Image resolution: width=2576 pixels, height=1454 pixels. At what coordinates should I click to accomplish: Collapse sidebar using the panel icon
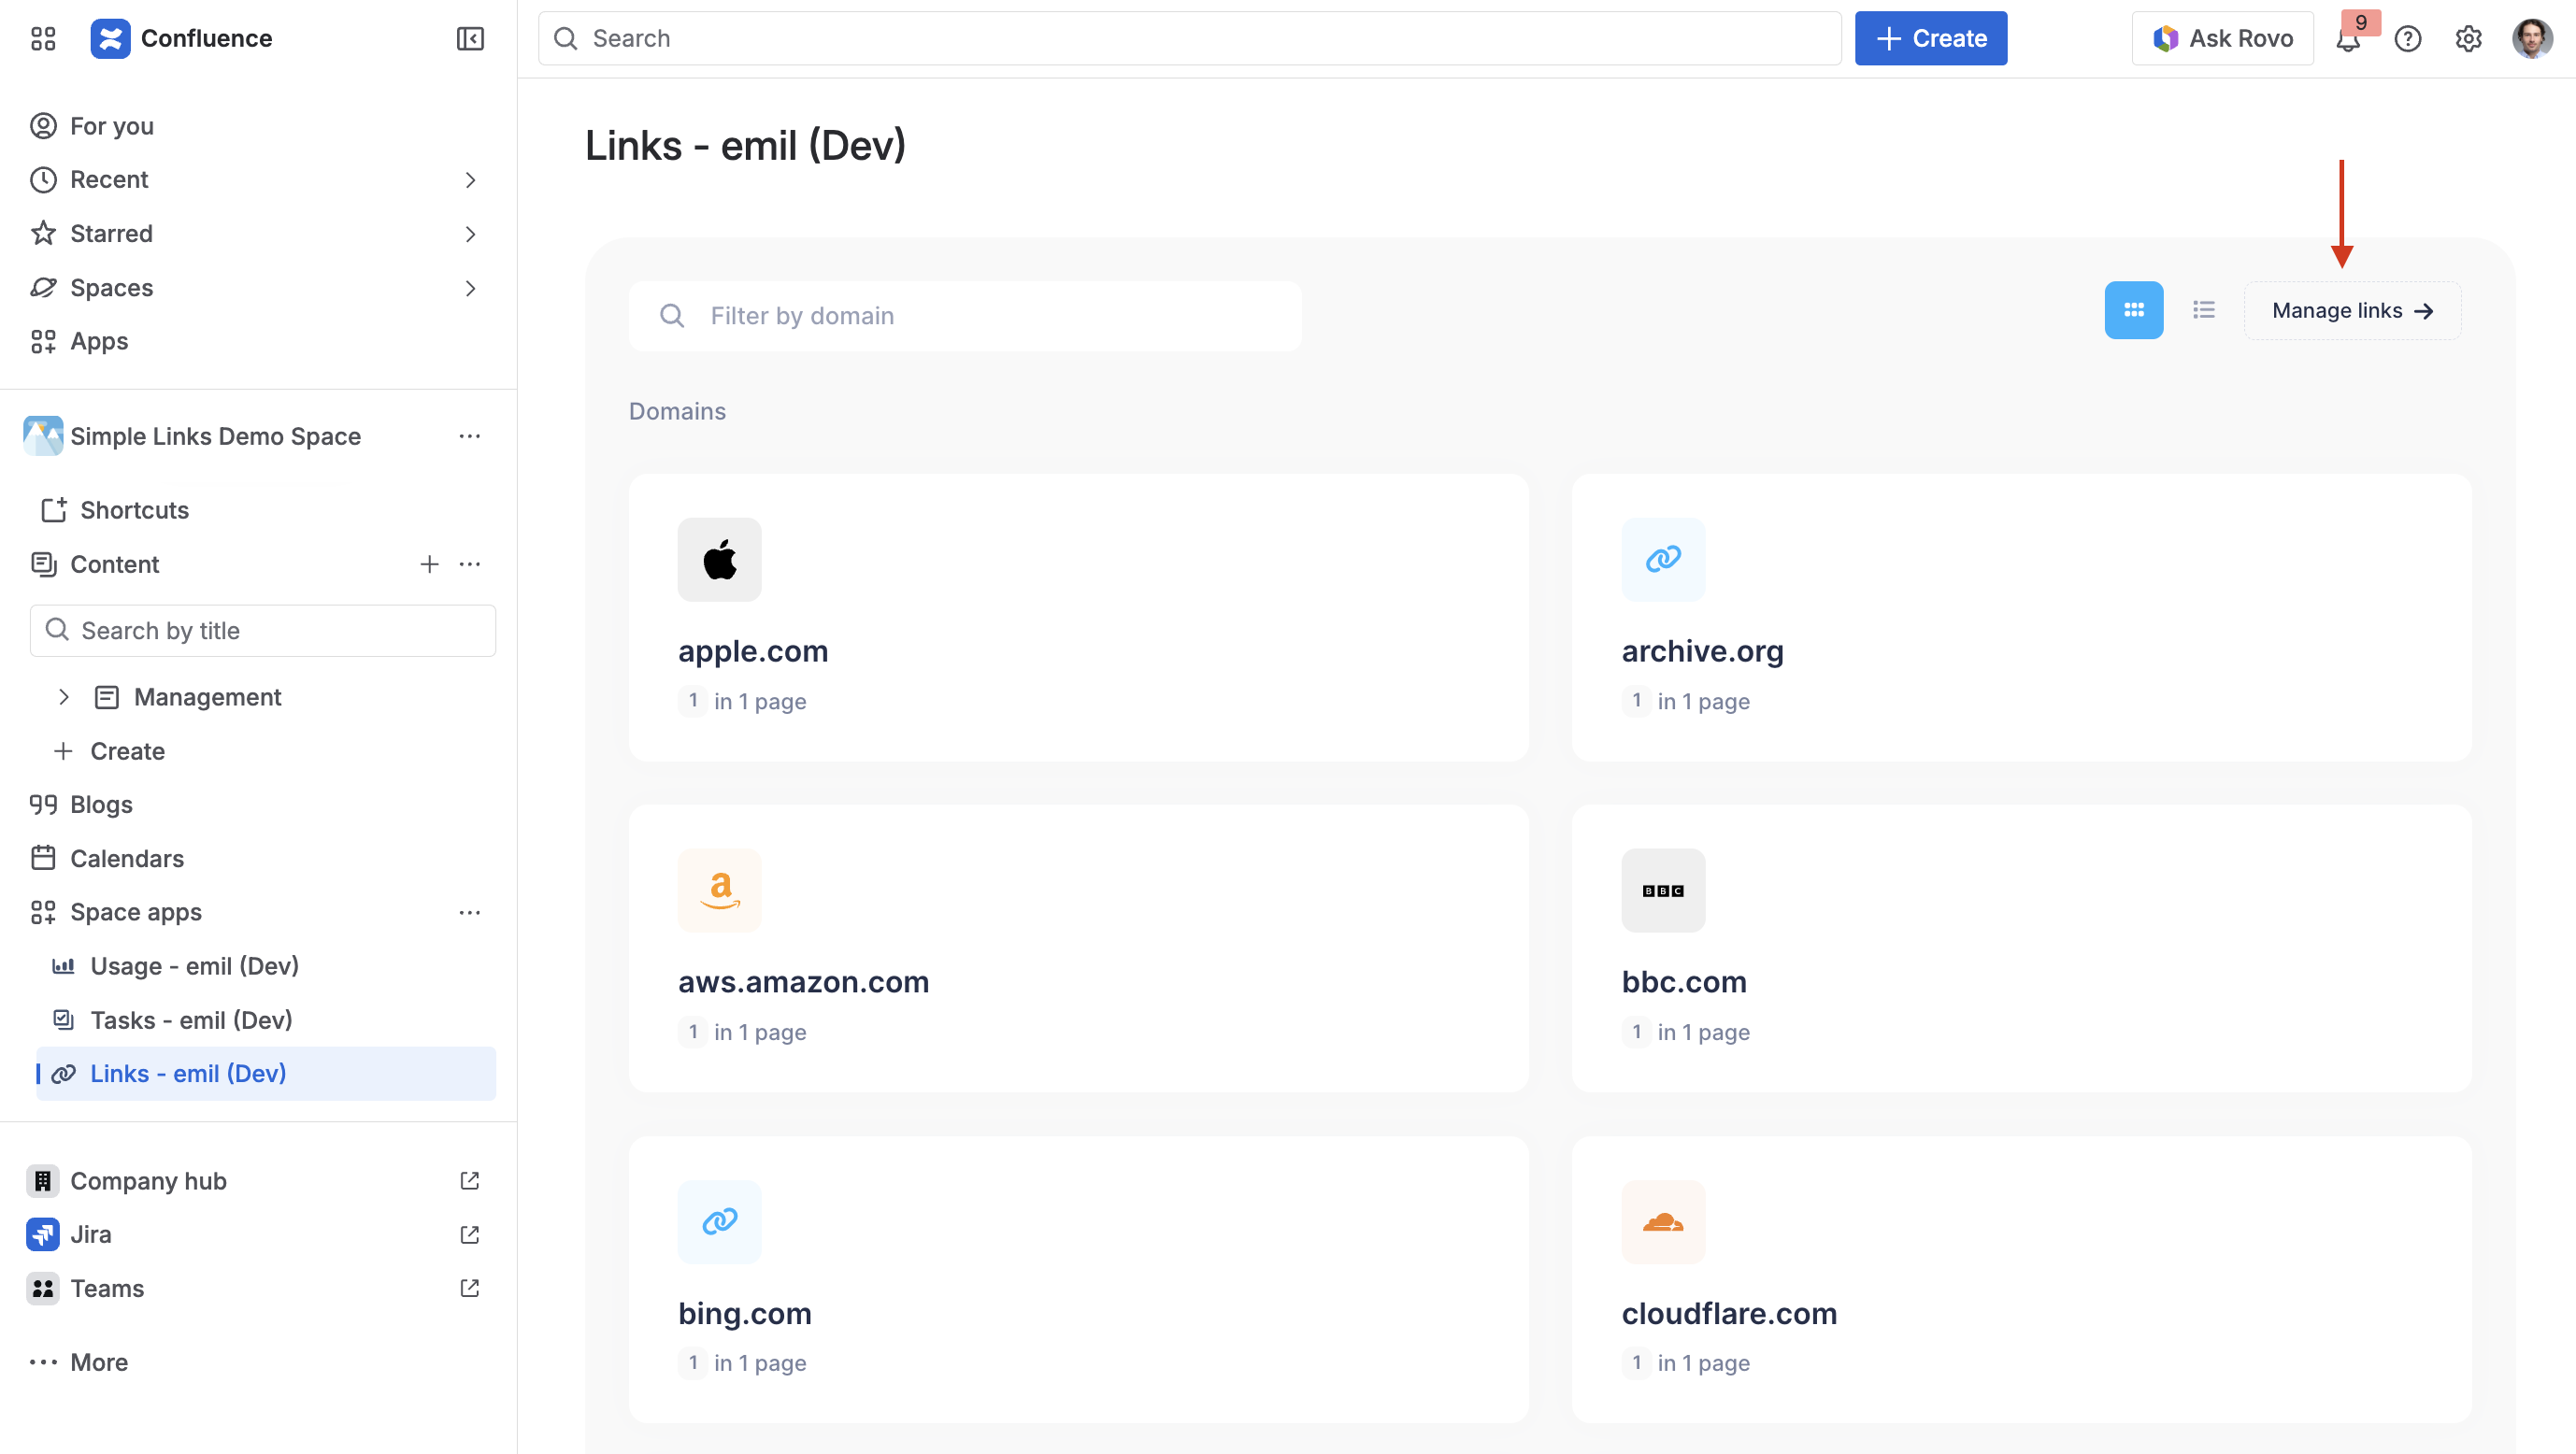470,39
